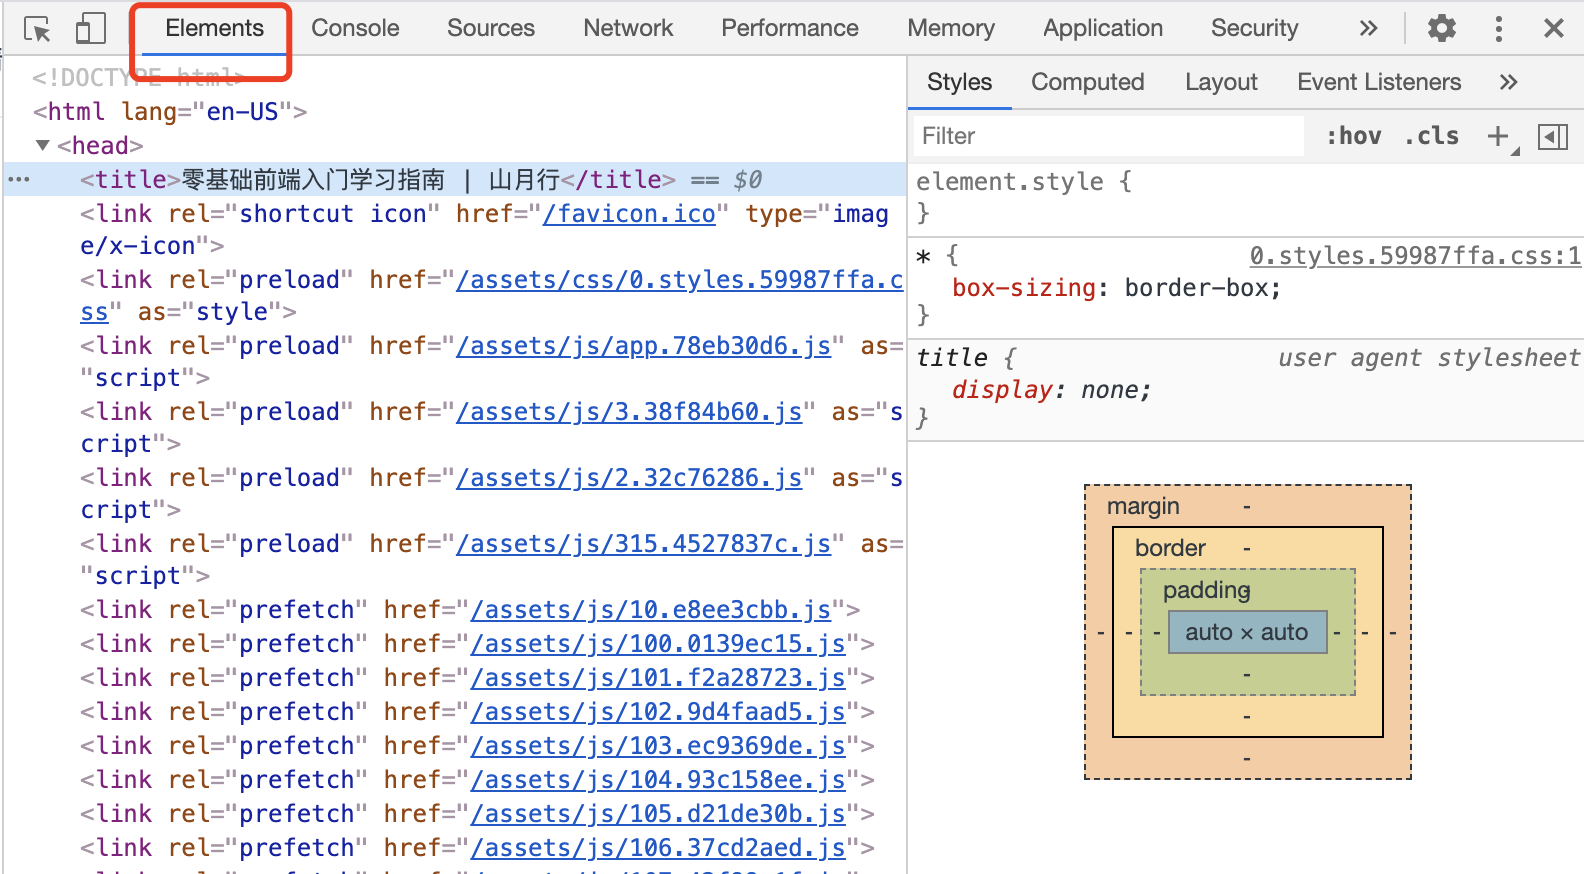Click the Styles Filter input field
The height and width of the screenshot is (874, 1584).
[1108, 136]
